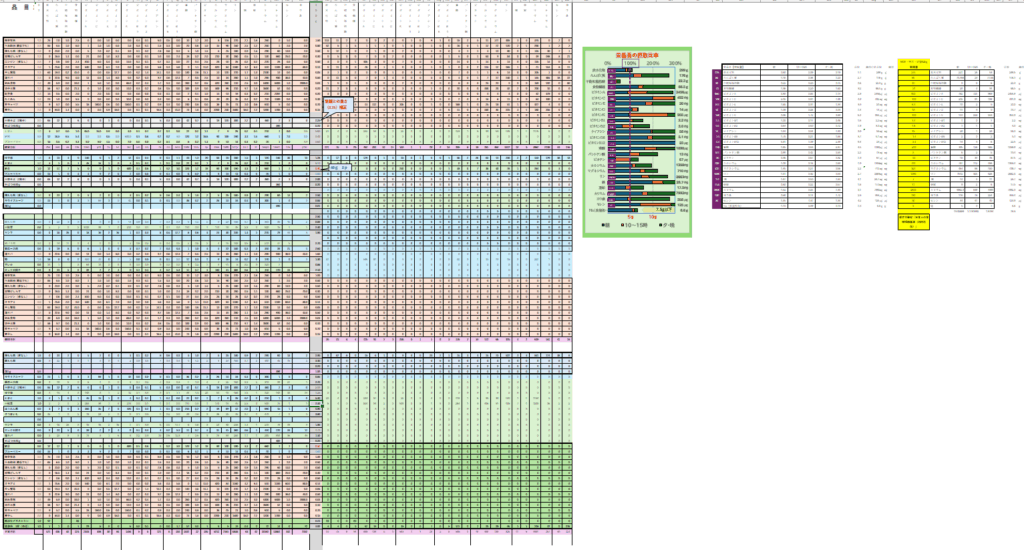Screen dimensions: 1024x550
Task: Click the red 5g label under chart
Action: [631, 216]
